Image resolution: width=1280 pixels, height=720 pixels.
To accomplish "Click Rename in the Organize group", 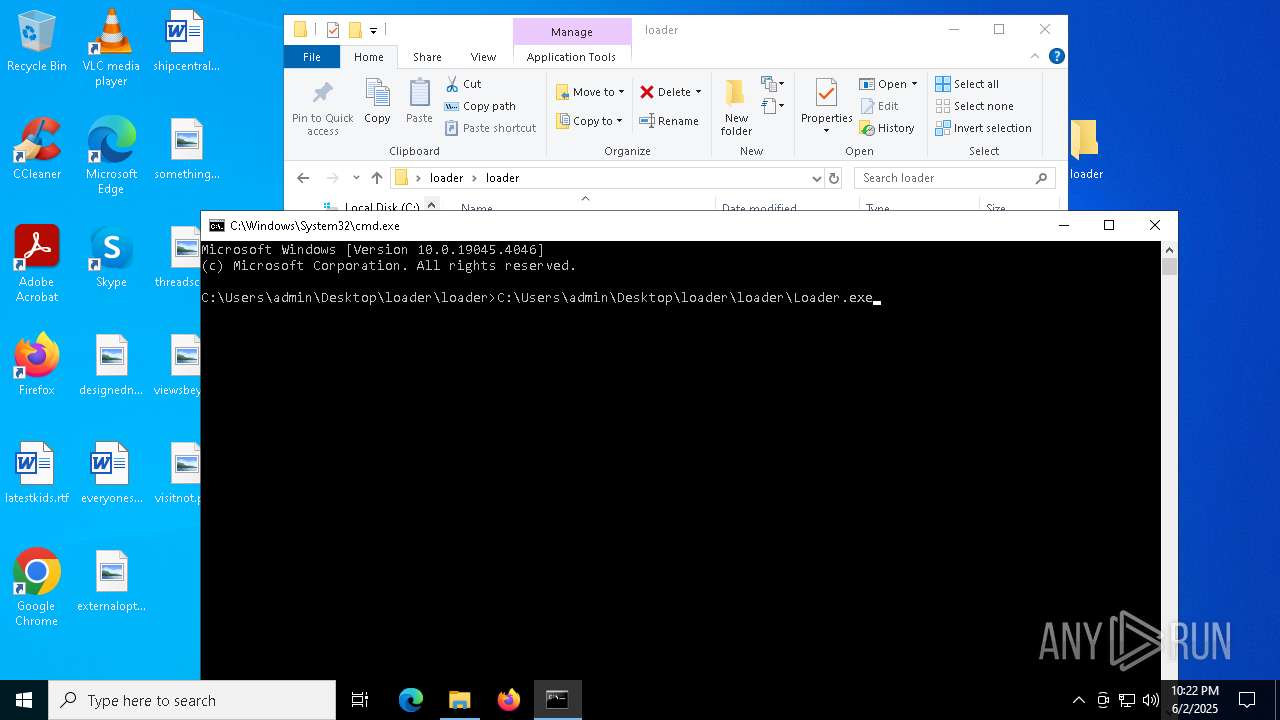I will (x=669, y=121).
